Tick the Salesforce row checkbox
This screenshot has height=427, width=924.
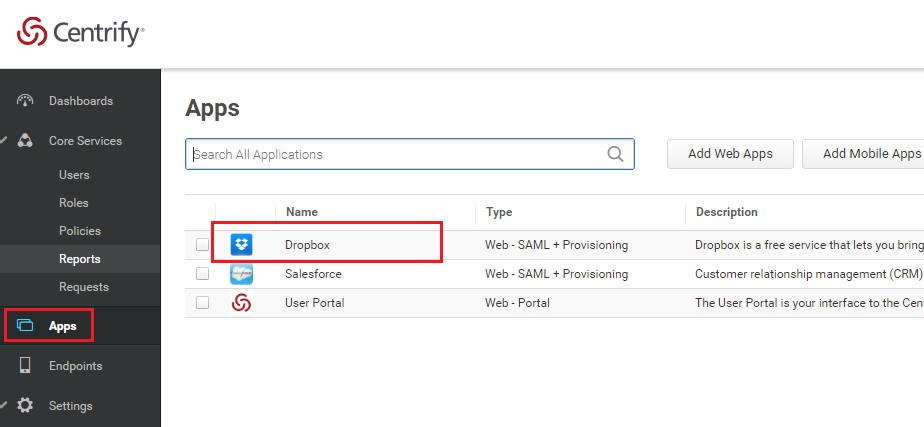tap(203, 274)
